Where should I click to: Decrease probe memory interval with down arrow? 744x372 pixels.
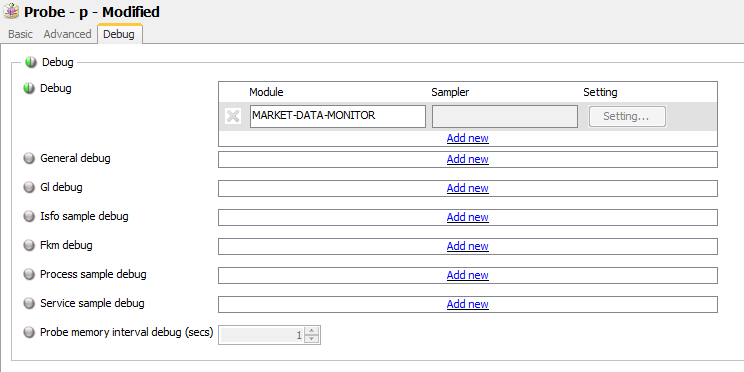tap(311, 339)
